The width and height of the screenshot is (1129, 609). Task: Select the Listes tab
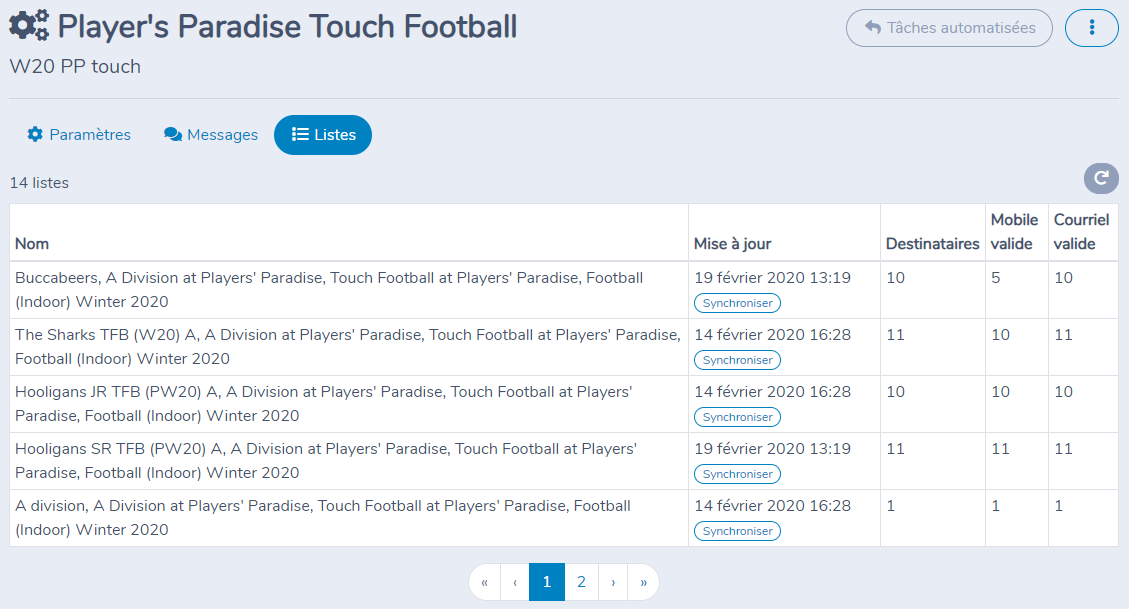coord(323,135)
